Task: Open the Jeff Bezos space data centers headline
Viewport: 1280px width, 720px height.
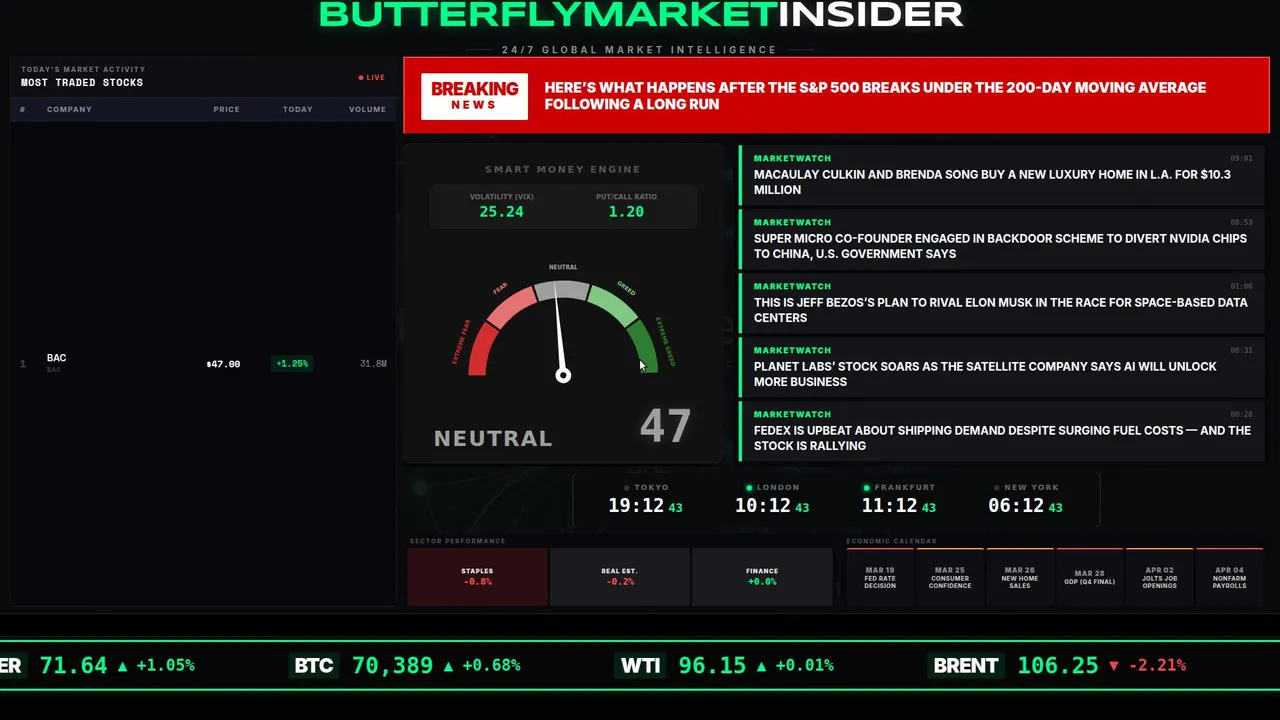Action: pos(1000,310)
